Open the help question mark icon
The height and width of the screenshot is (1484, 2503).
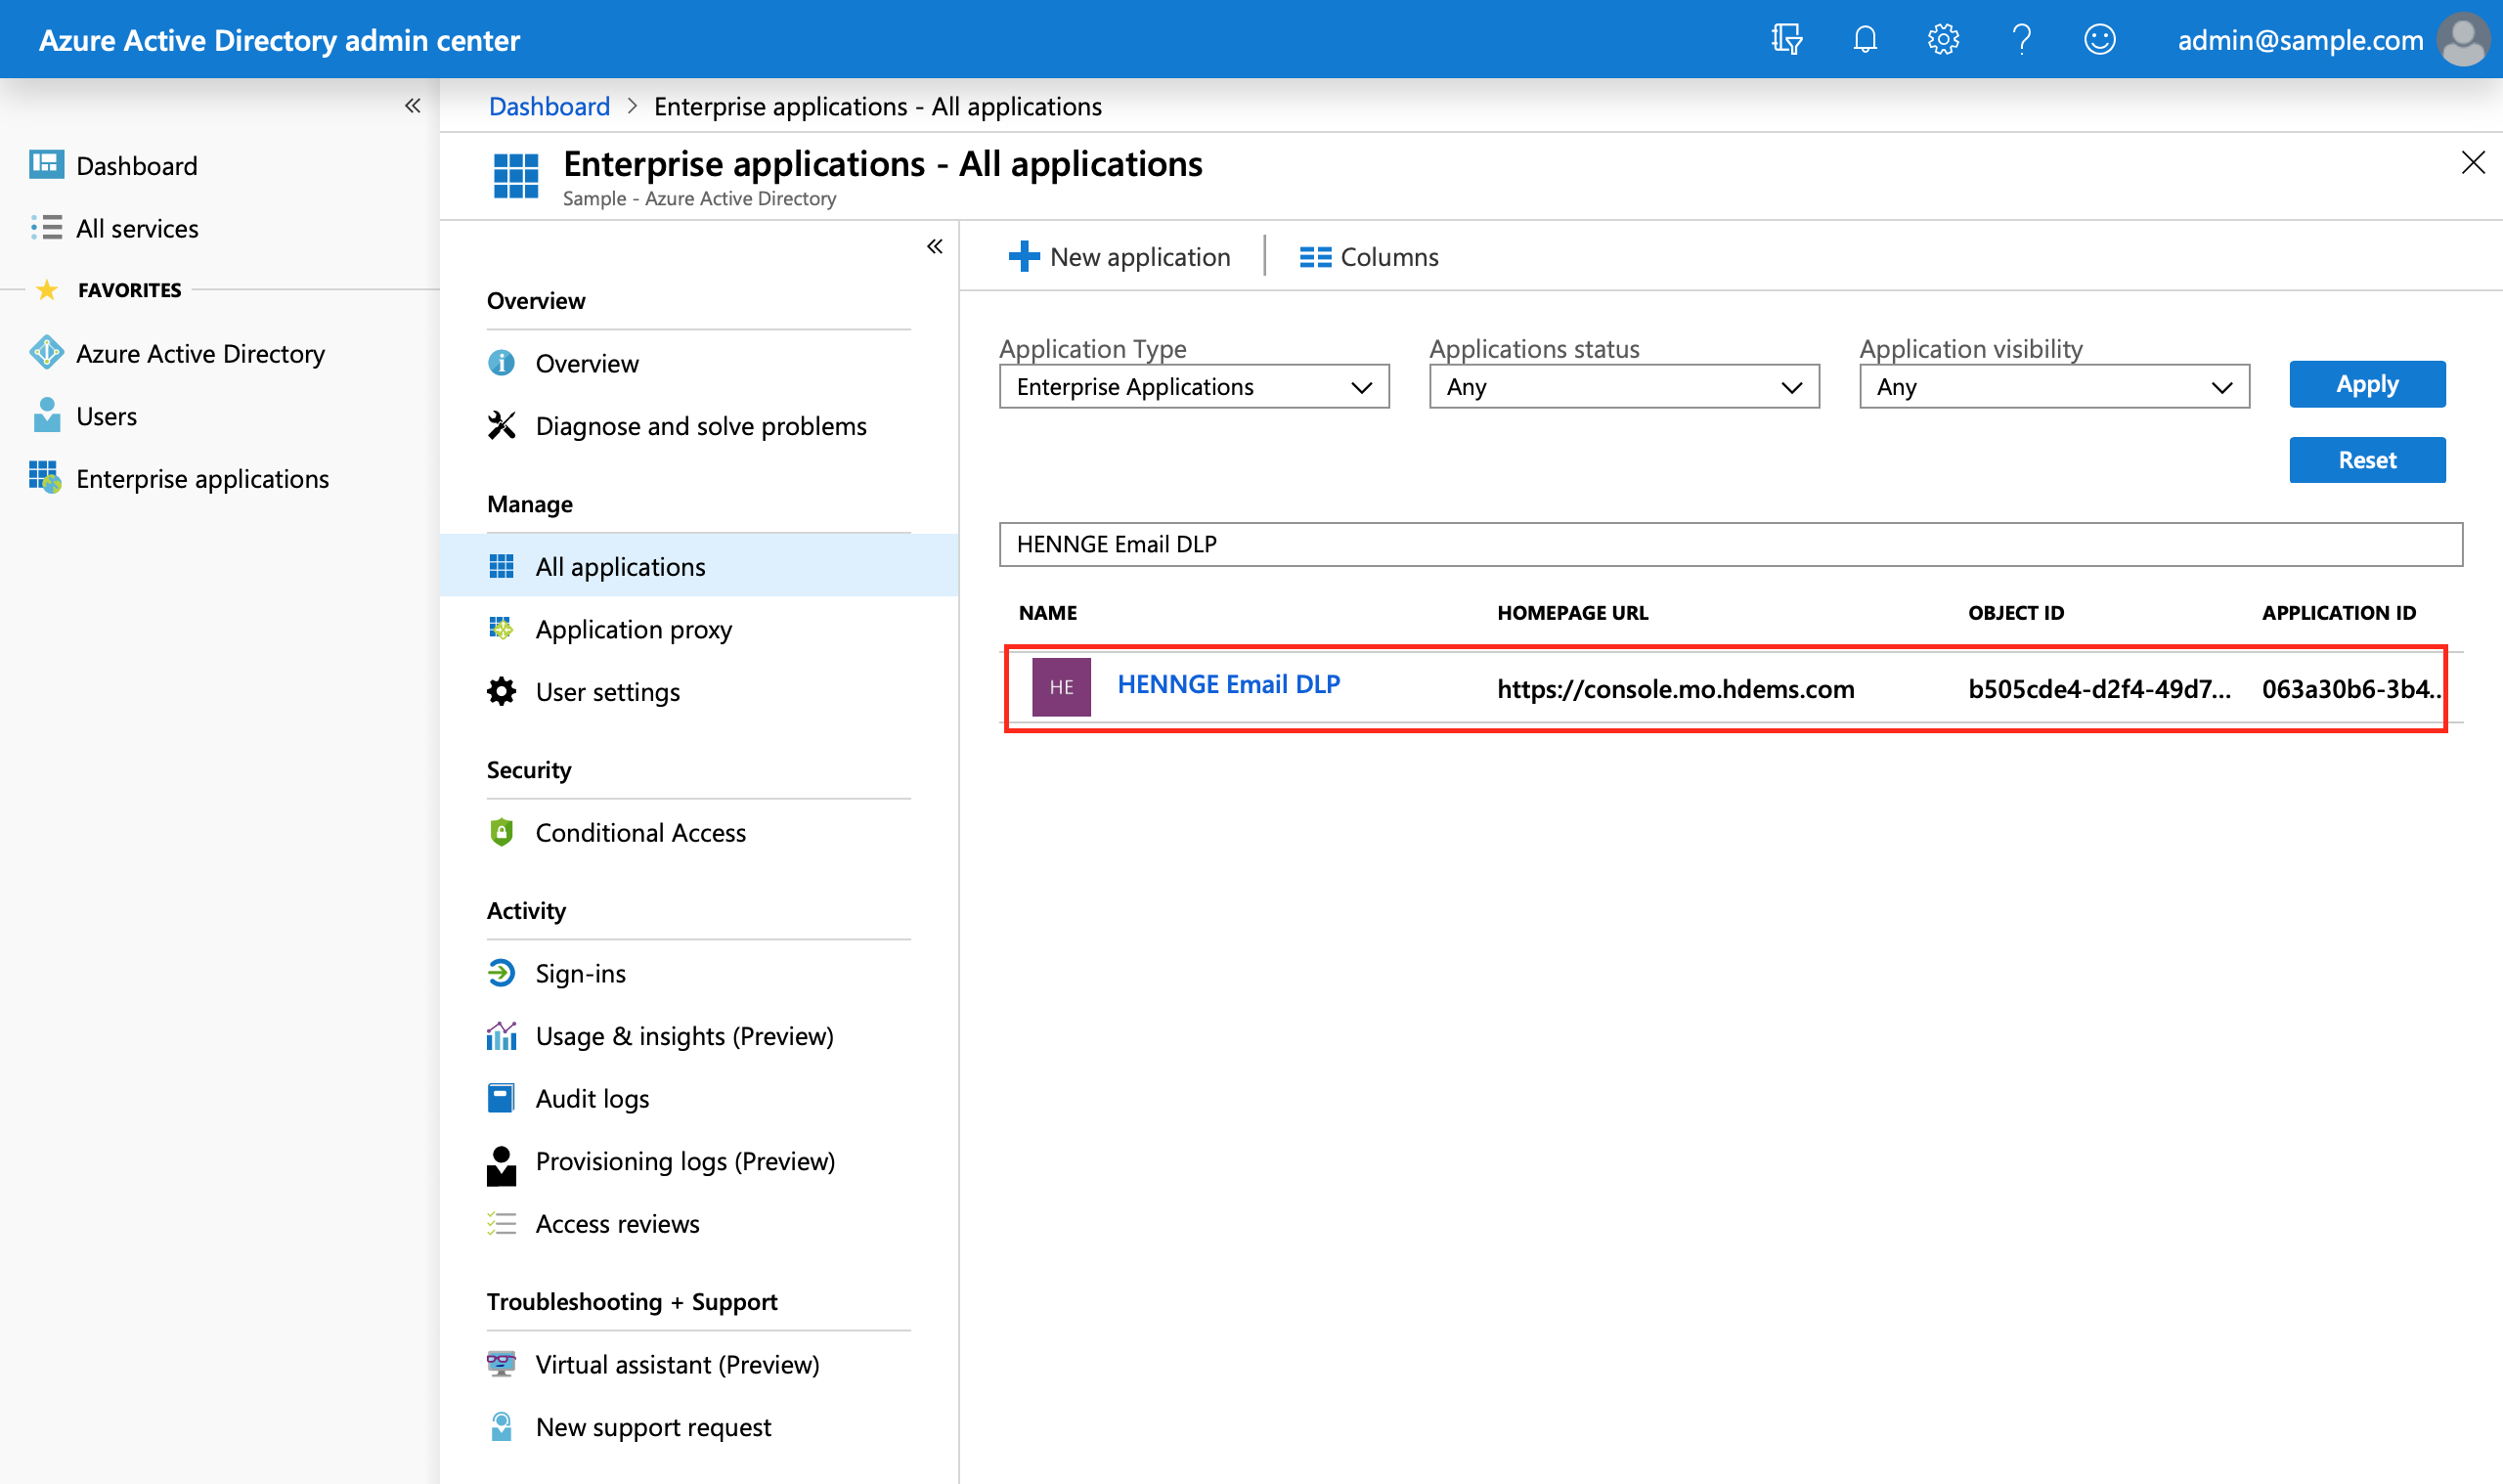(x=2021, y=40)
